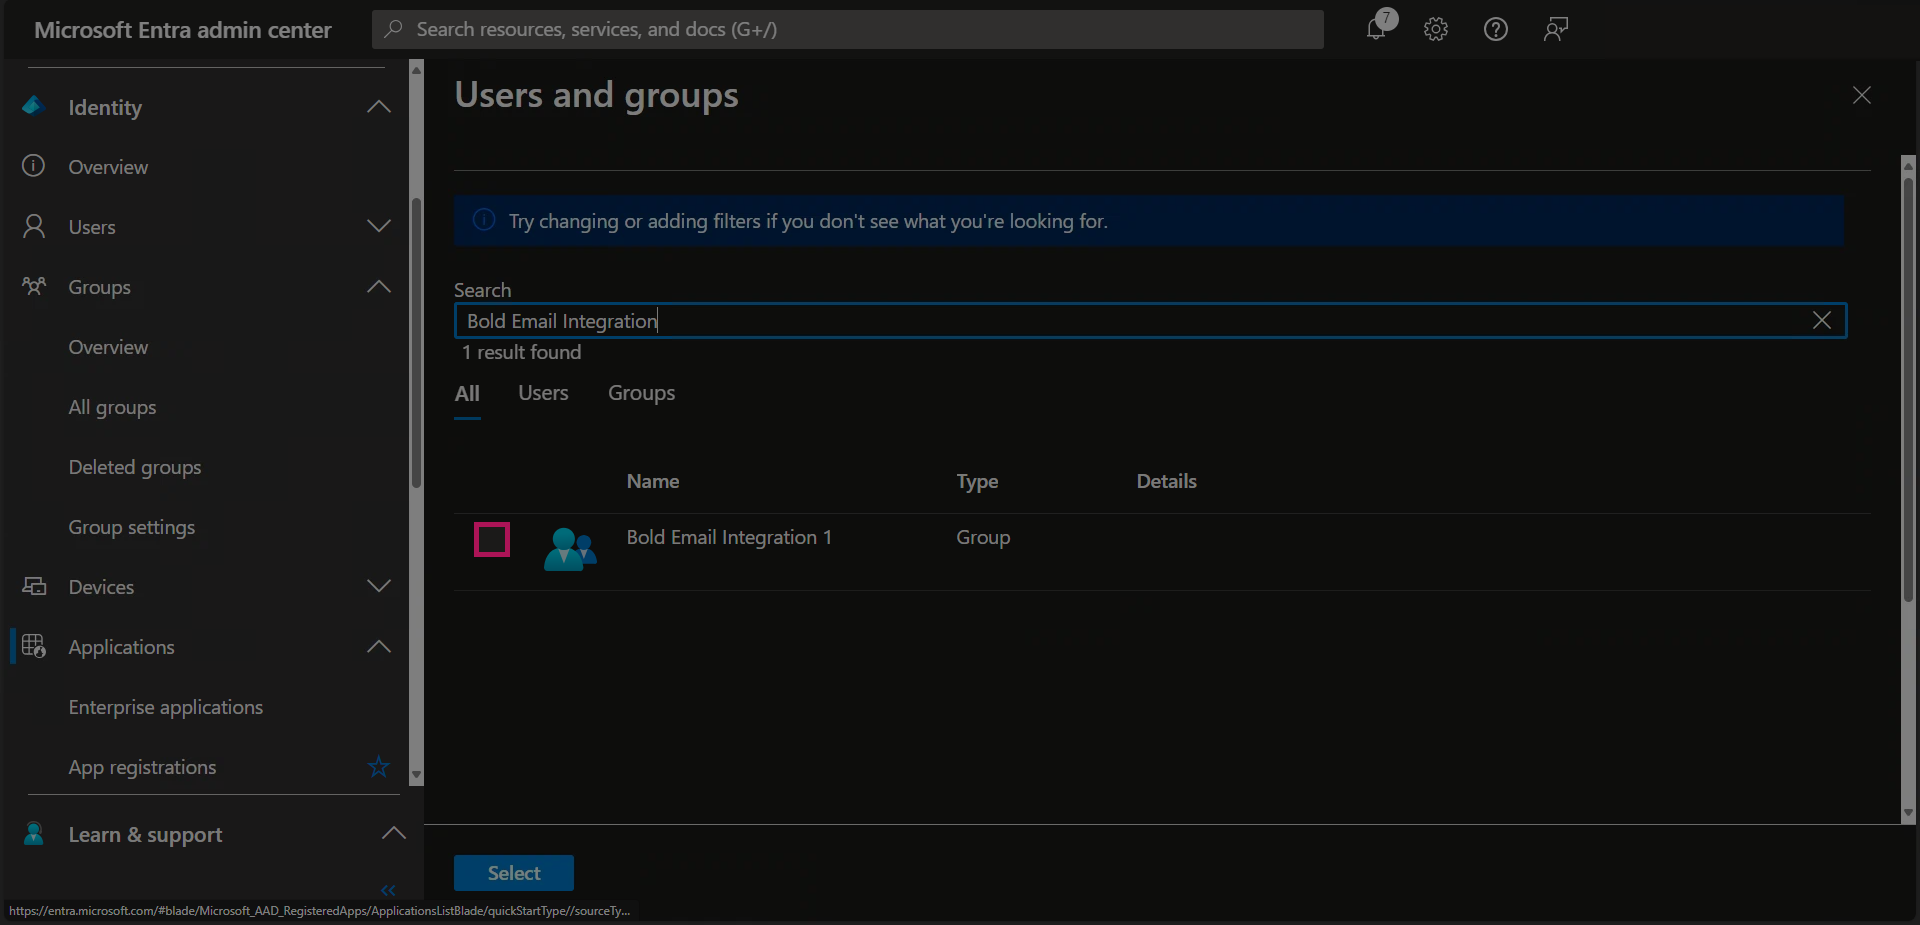Open All groups in the sidebar
Image resolution: width=1920 pixels, height=925 pixels.
pos(112,407)
